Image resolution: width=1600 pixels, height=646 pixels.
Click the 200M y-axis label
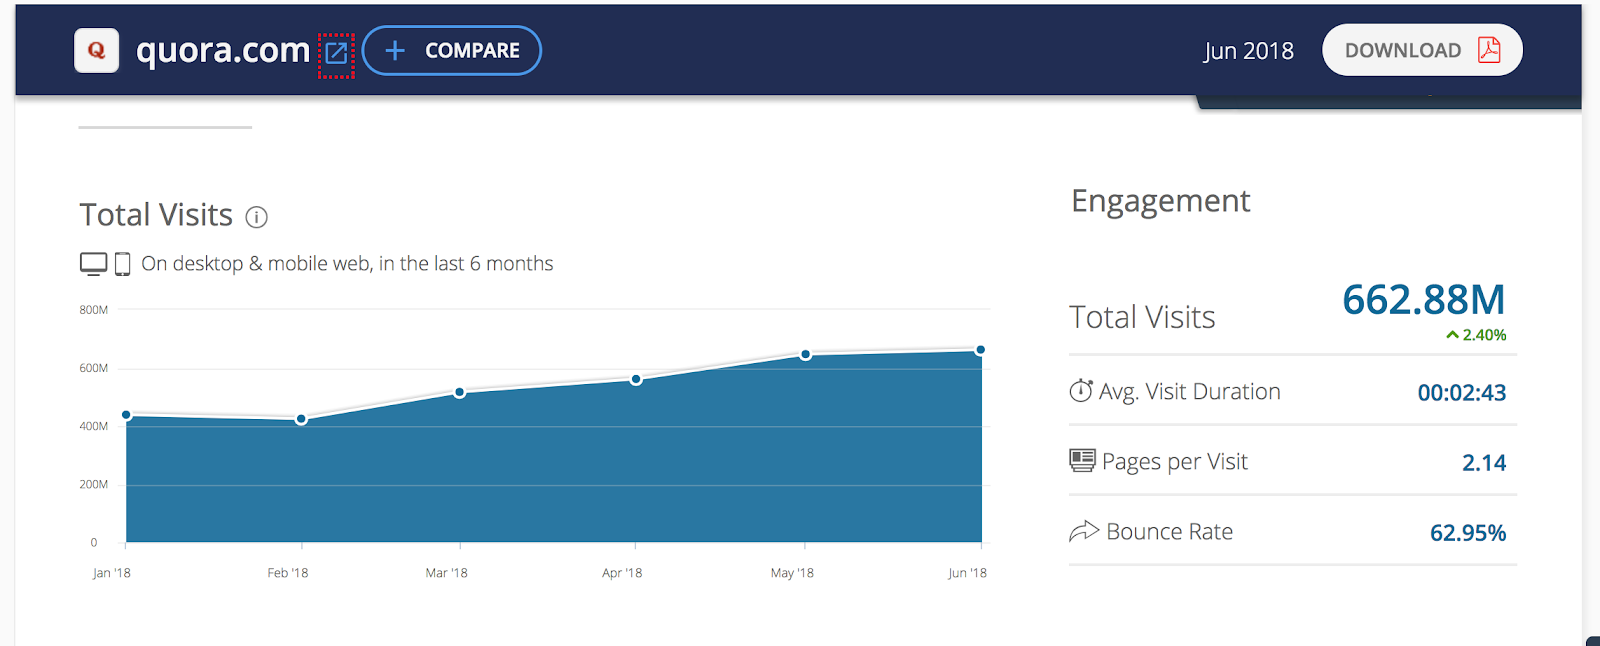click(x=94, y=484)
